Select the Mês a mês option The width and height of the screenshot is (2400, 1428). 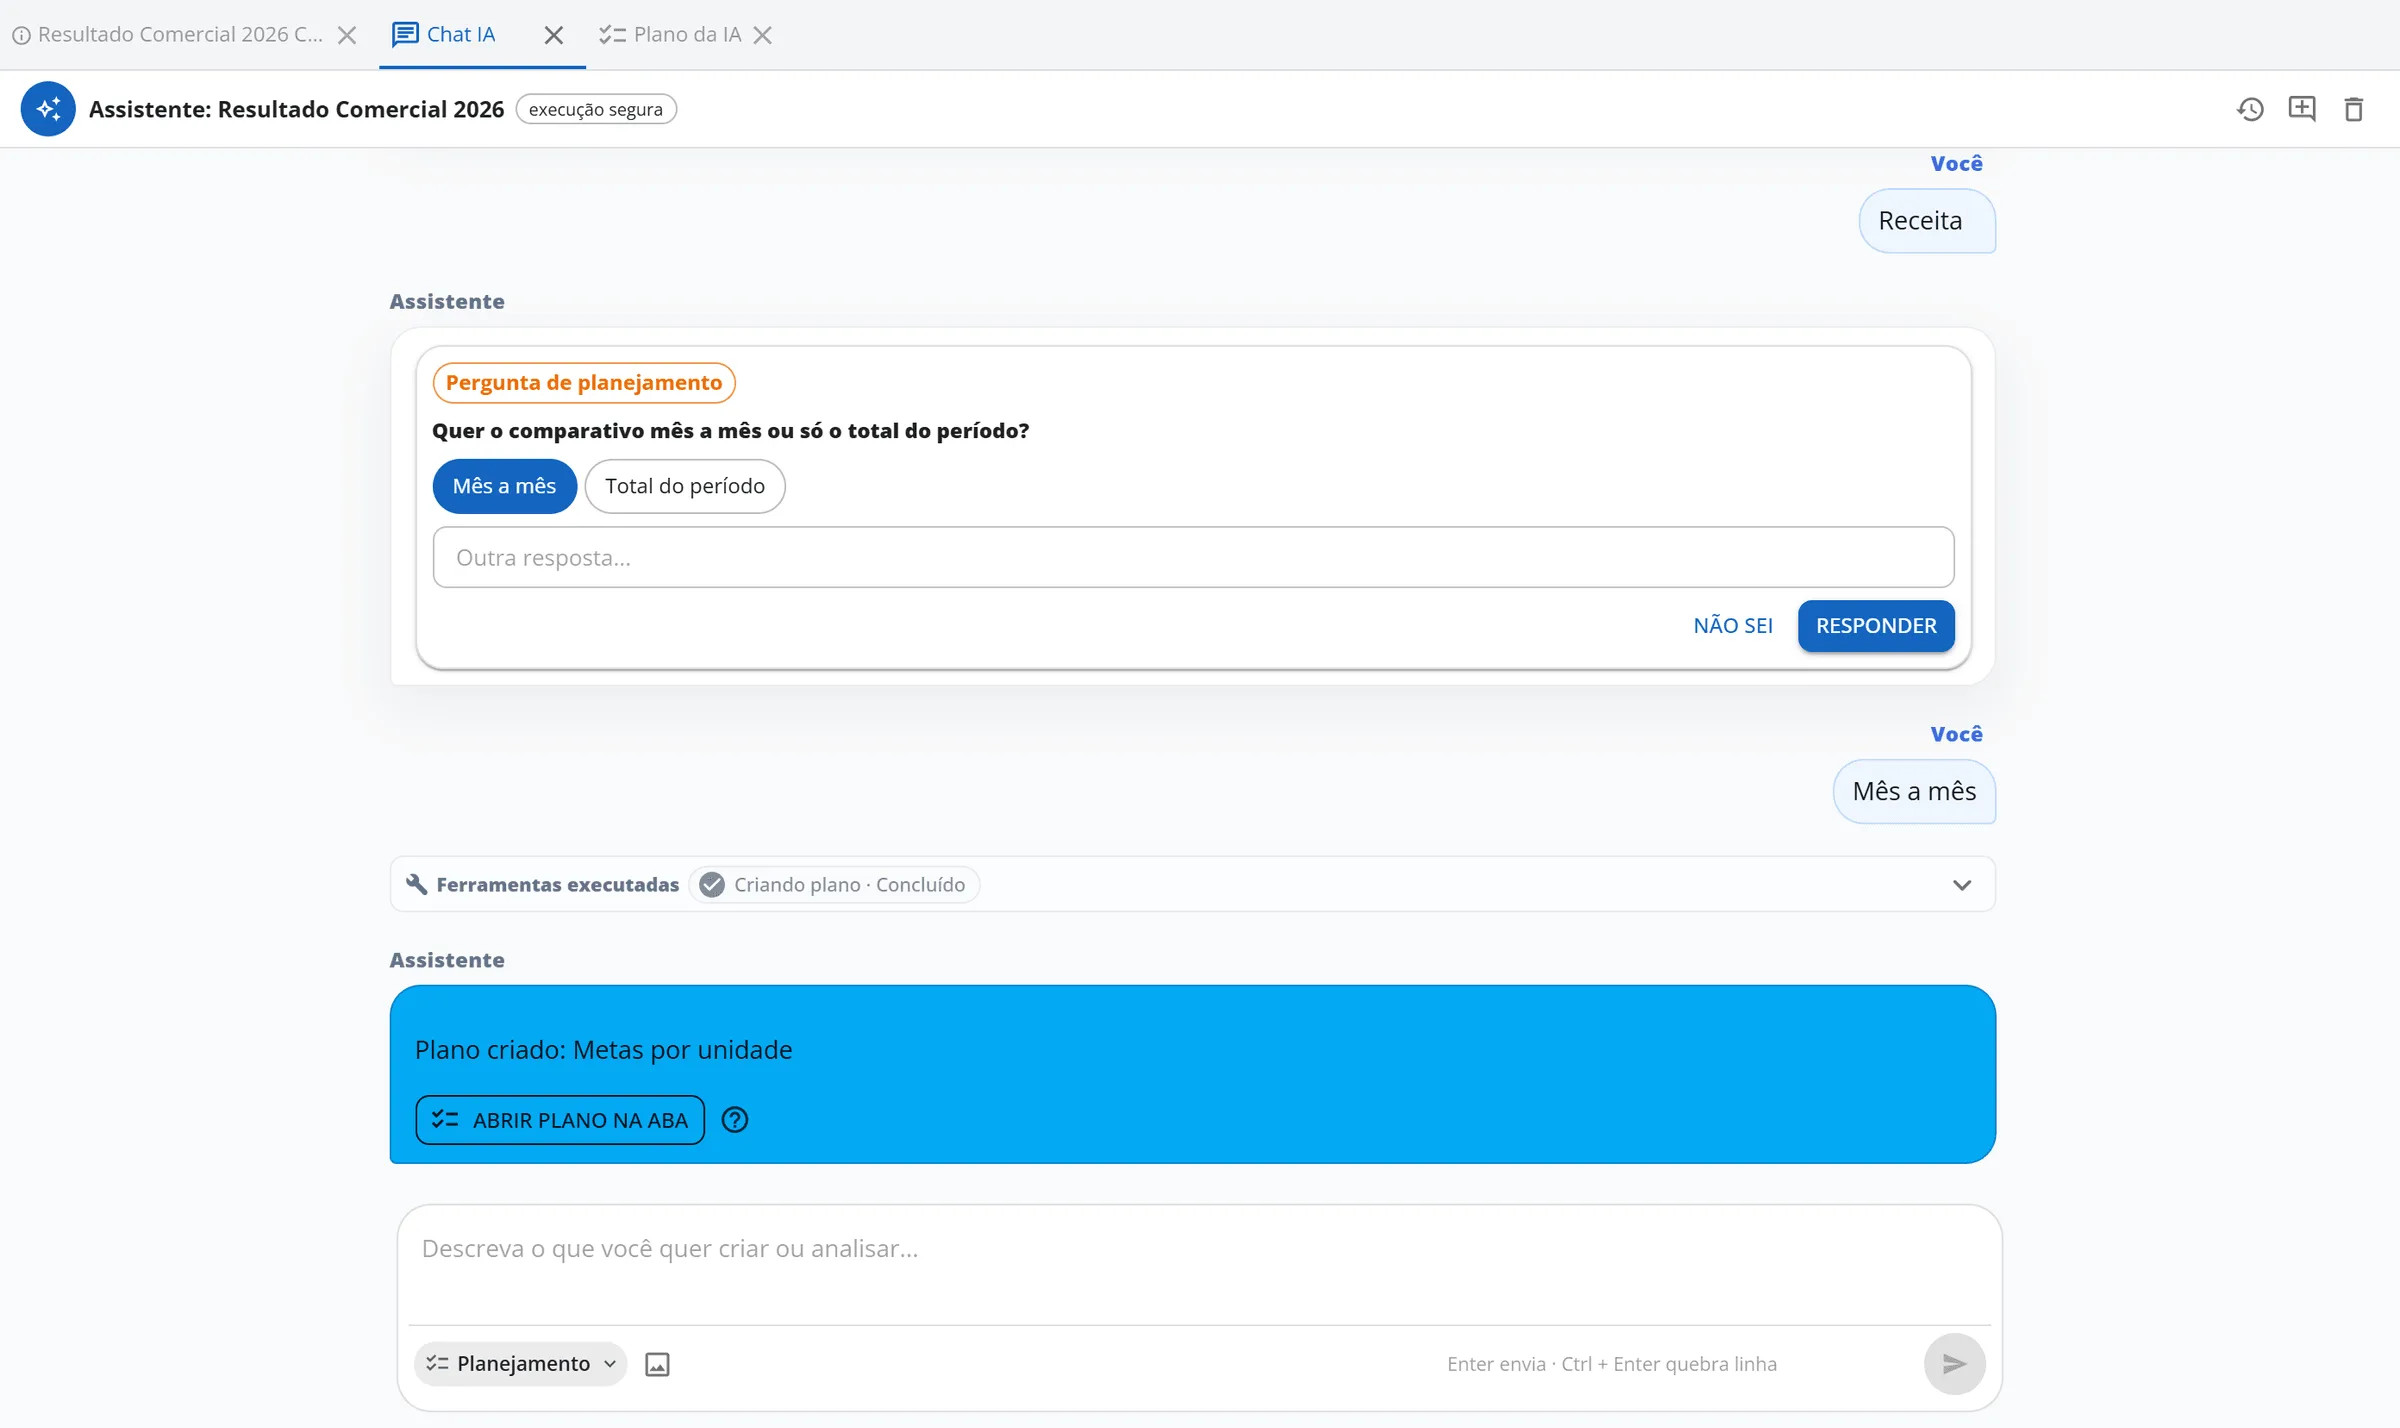[x=504, y=486]
